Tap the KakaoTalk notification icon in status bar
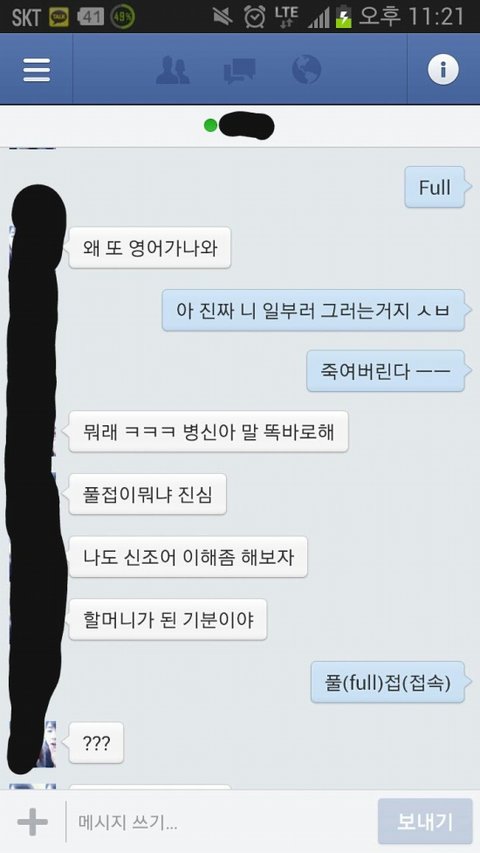480x853 pixels. [x=59, y=17]
